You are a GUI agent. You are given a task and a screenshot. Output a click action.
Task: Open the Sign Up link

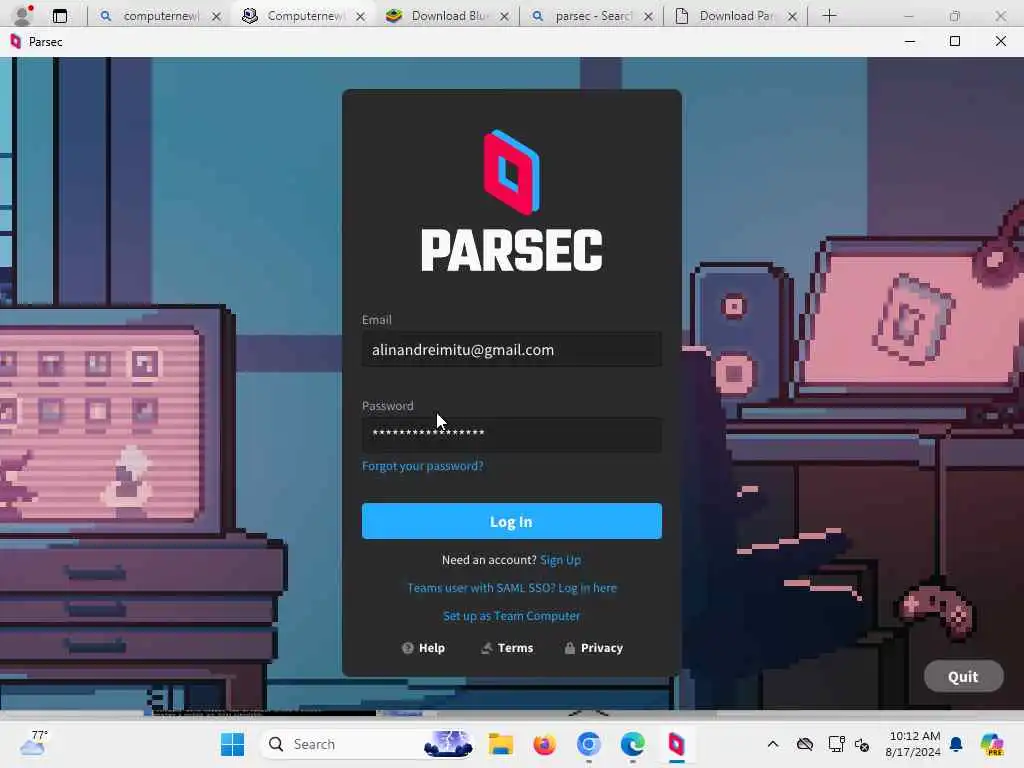(560, 560)
